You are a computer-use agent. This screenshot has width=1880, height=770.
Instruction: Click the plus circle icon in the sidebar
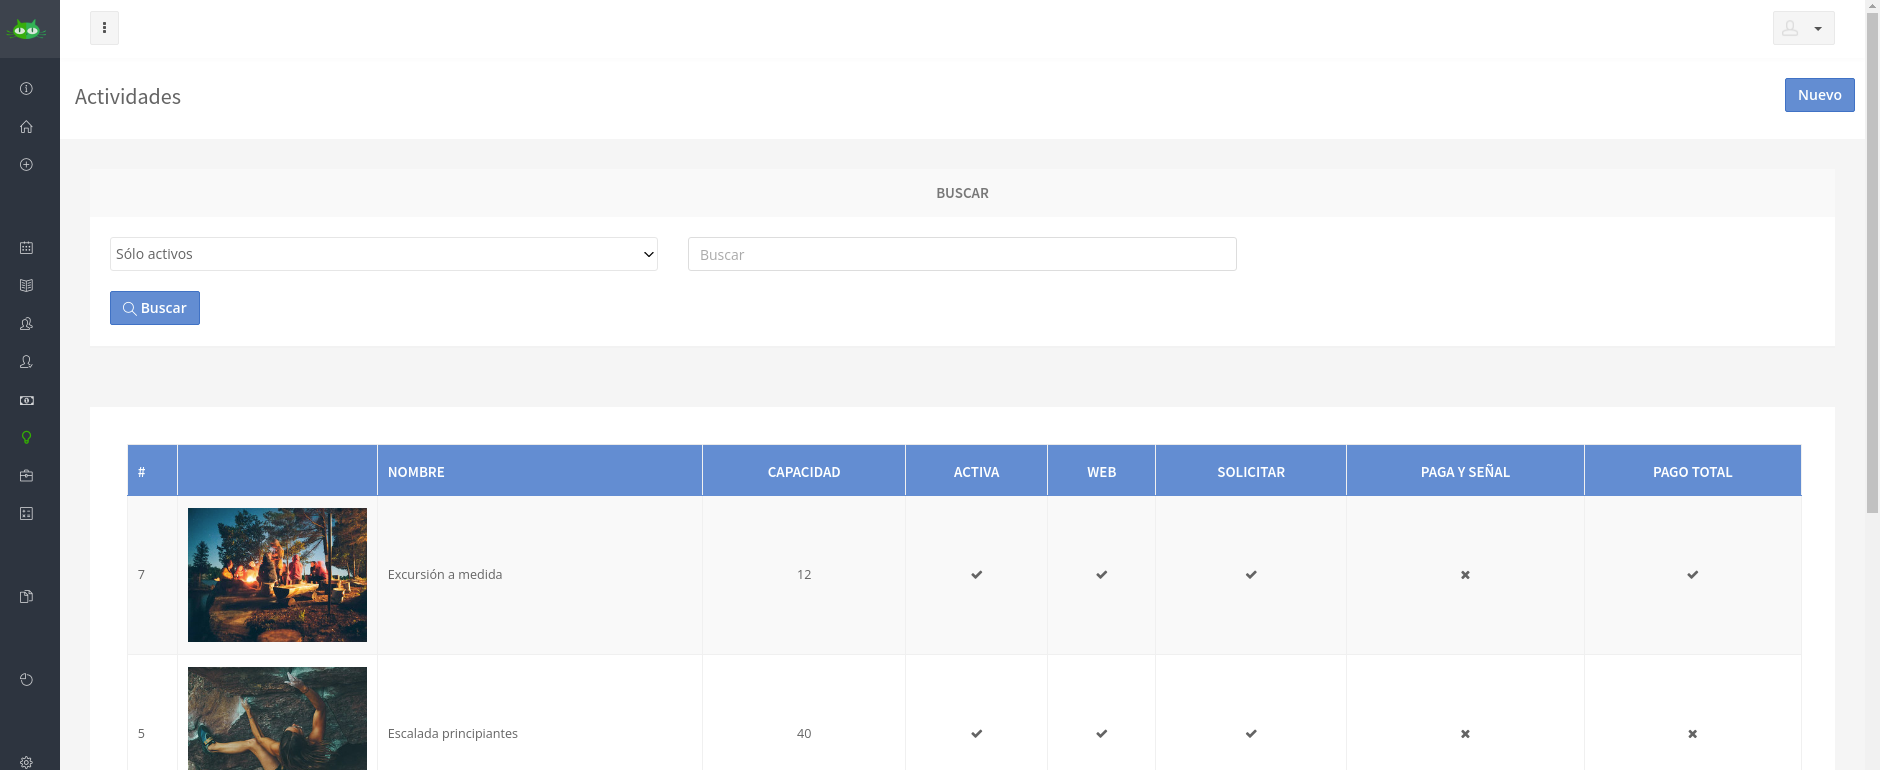pyautogui.click(x=26, y=165)
